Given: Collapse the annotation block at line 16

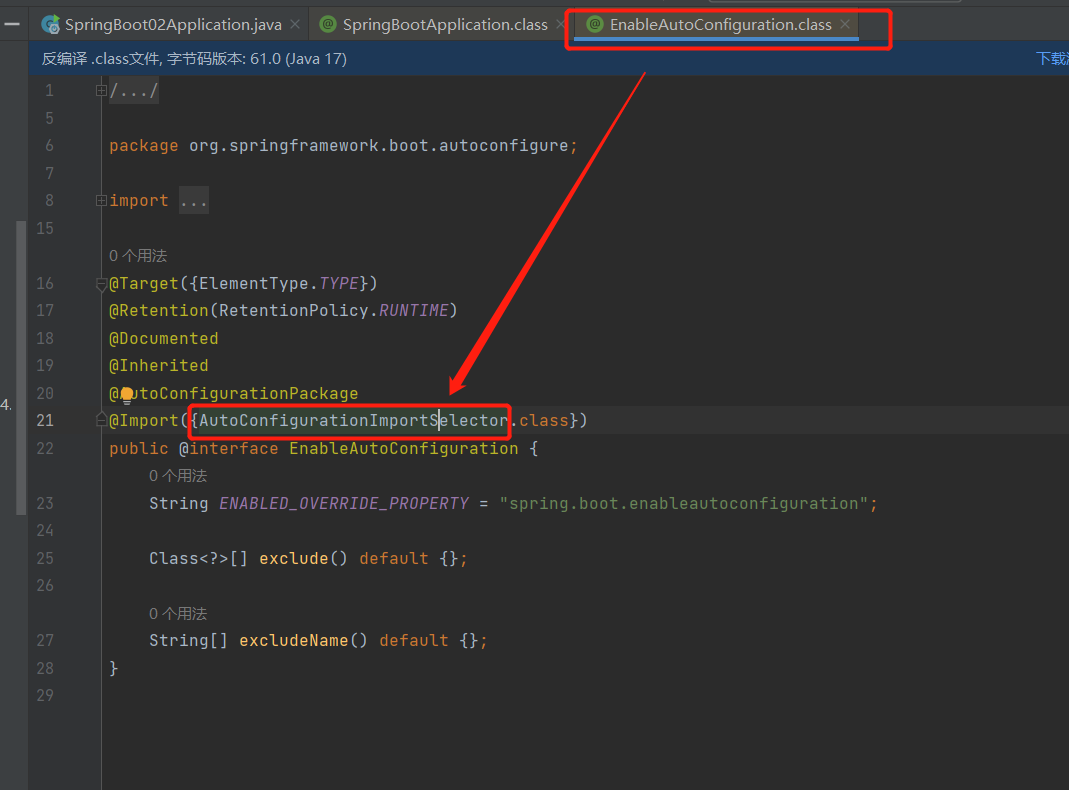Looking at the screenshot, I should (x=101, y=284).
